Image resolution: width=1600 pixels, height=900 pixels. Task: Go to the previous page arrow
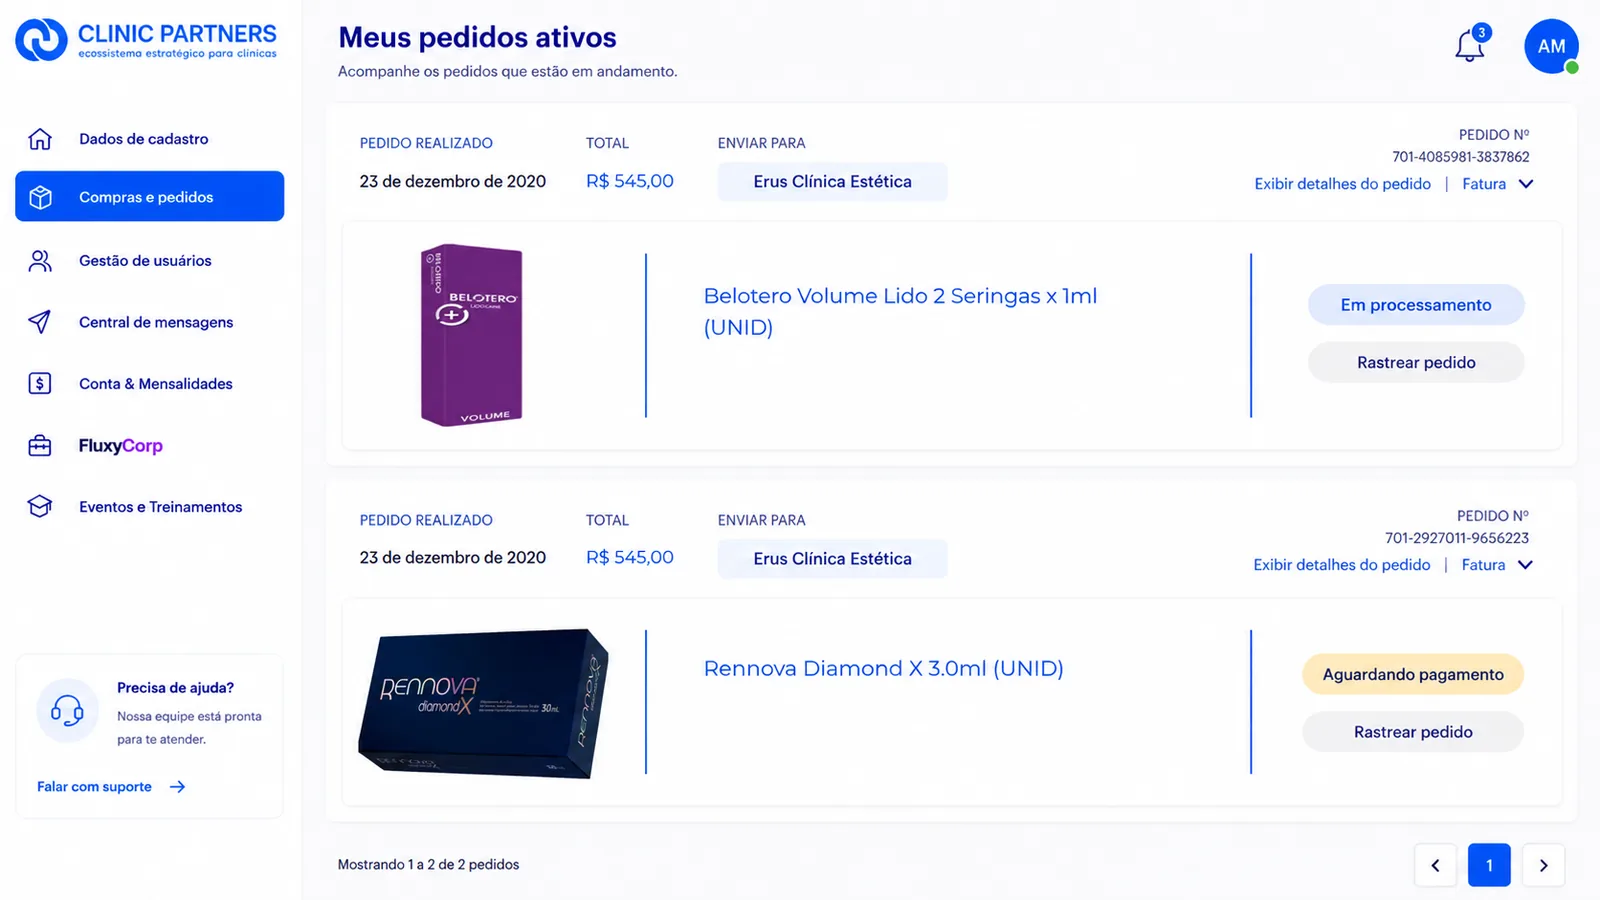pos(1435,865)
